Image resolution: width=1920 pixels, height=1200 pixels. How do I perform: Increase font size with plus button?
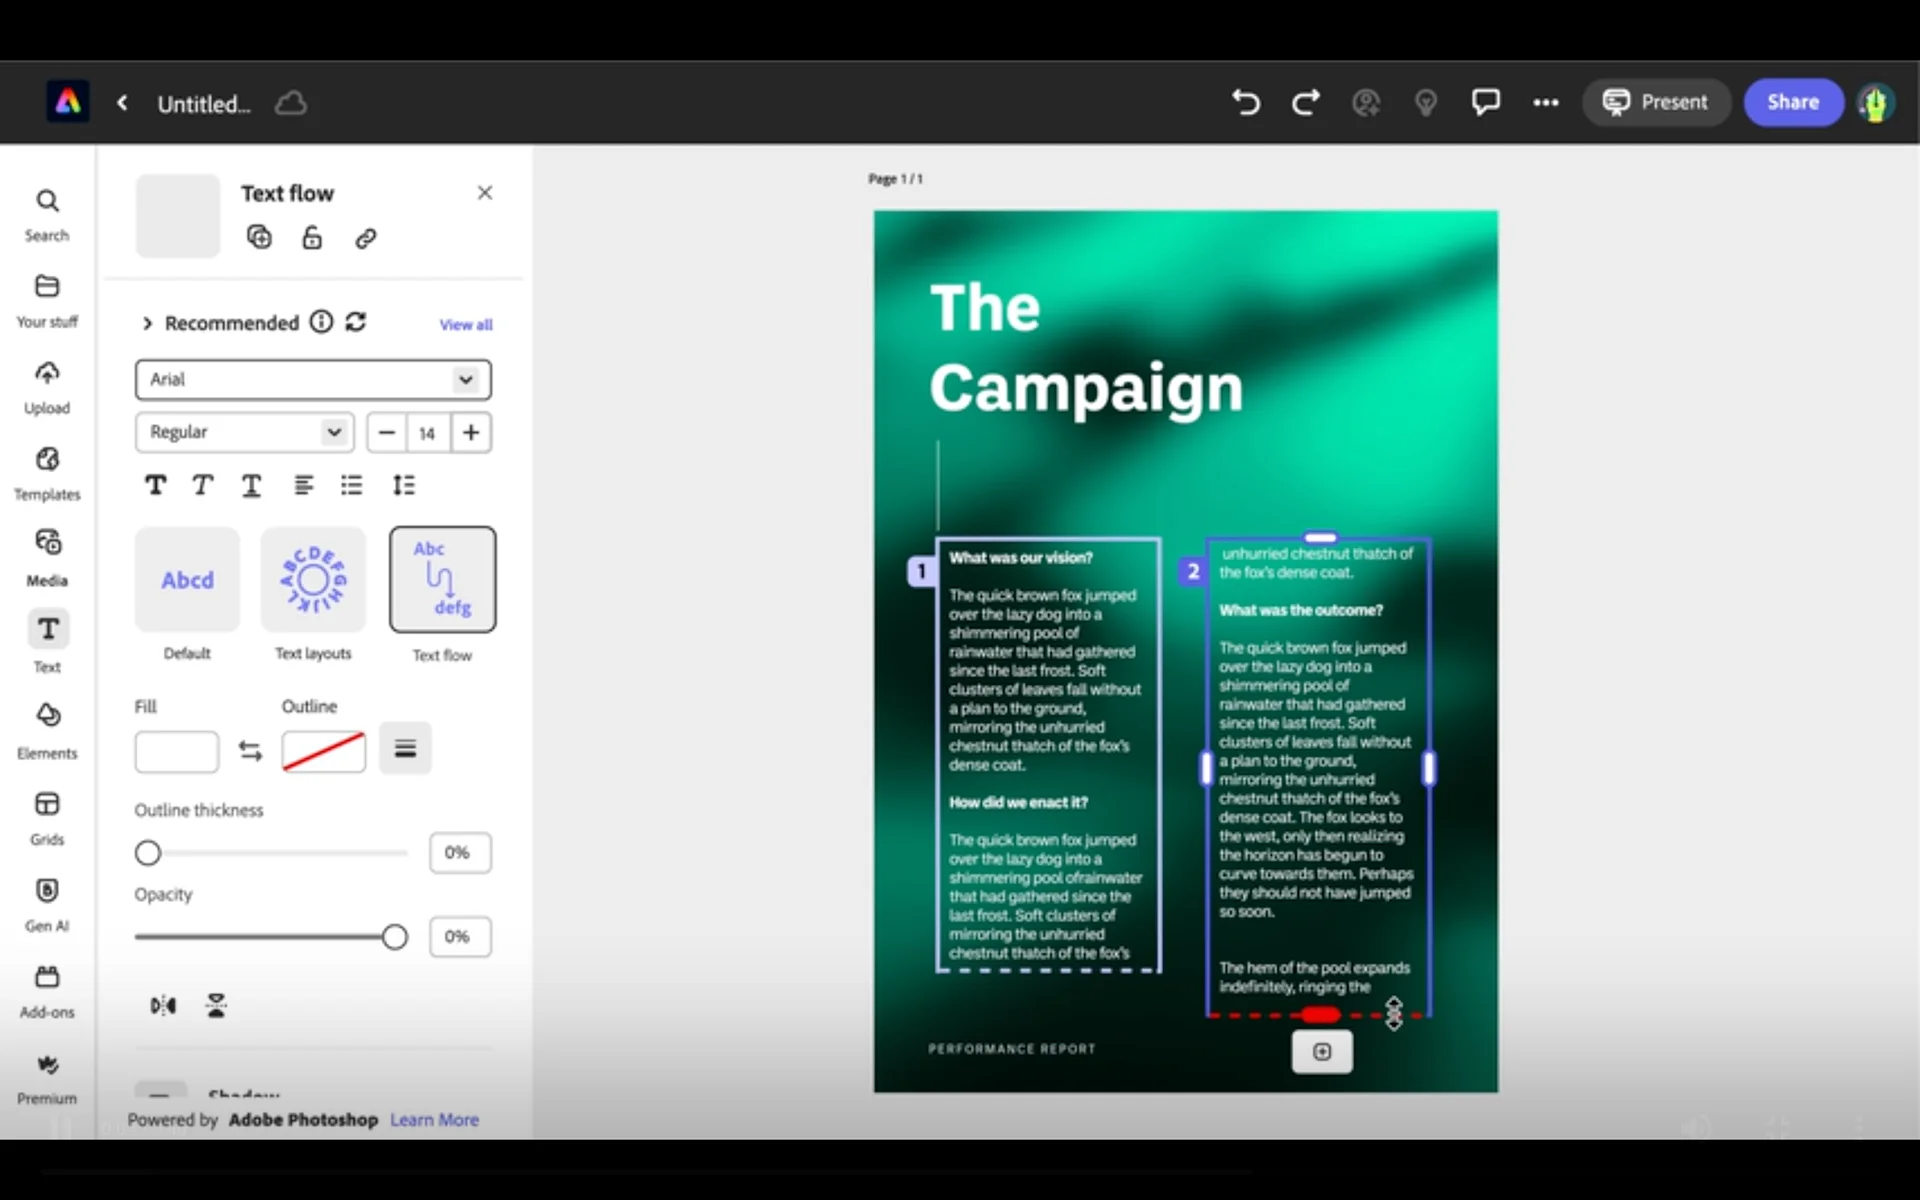coord(471,432)
